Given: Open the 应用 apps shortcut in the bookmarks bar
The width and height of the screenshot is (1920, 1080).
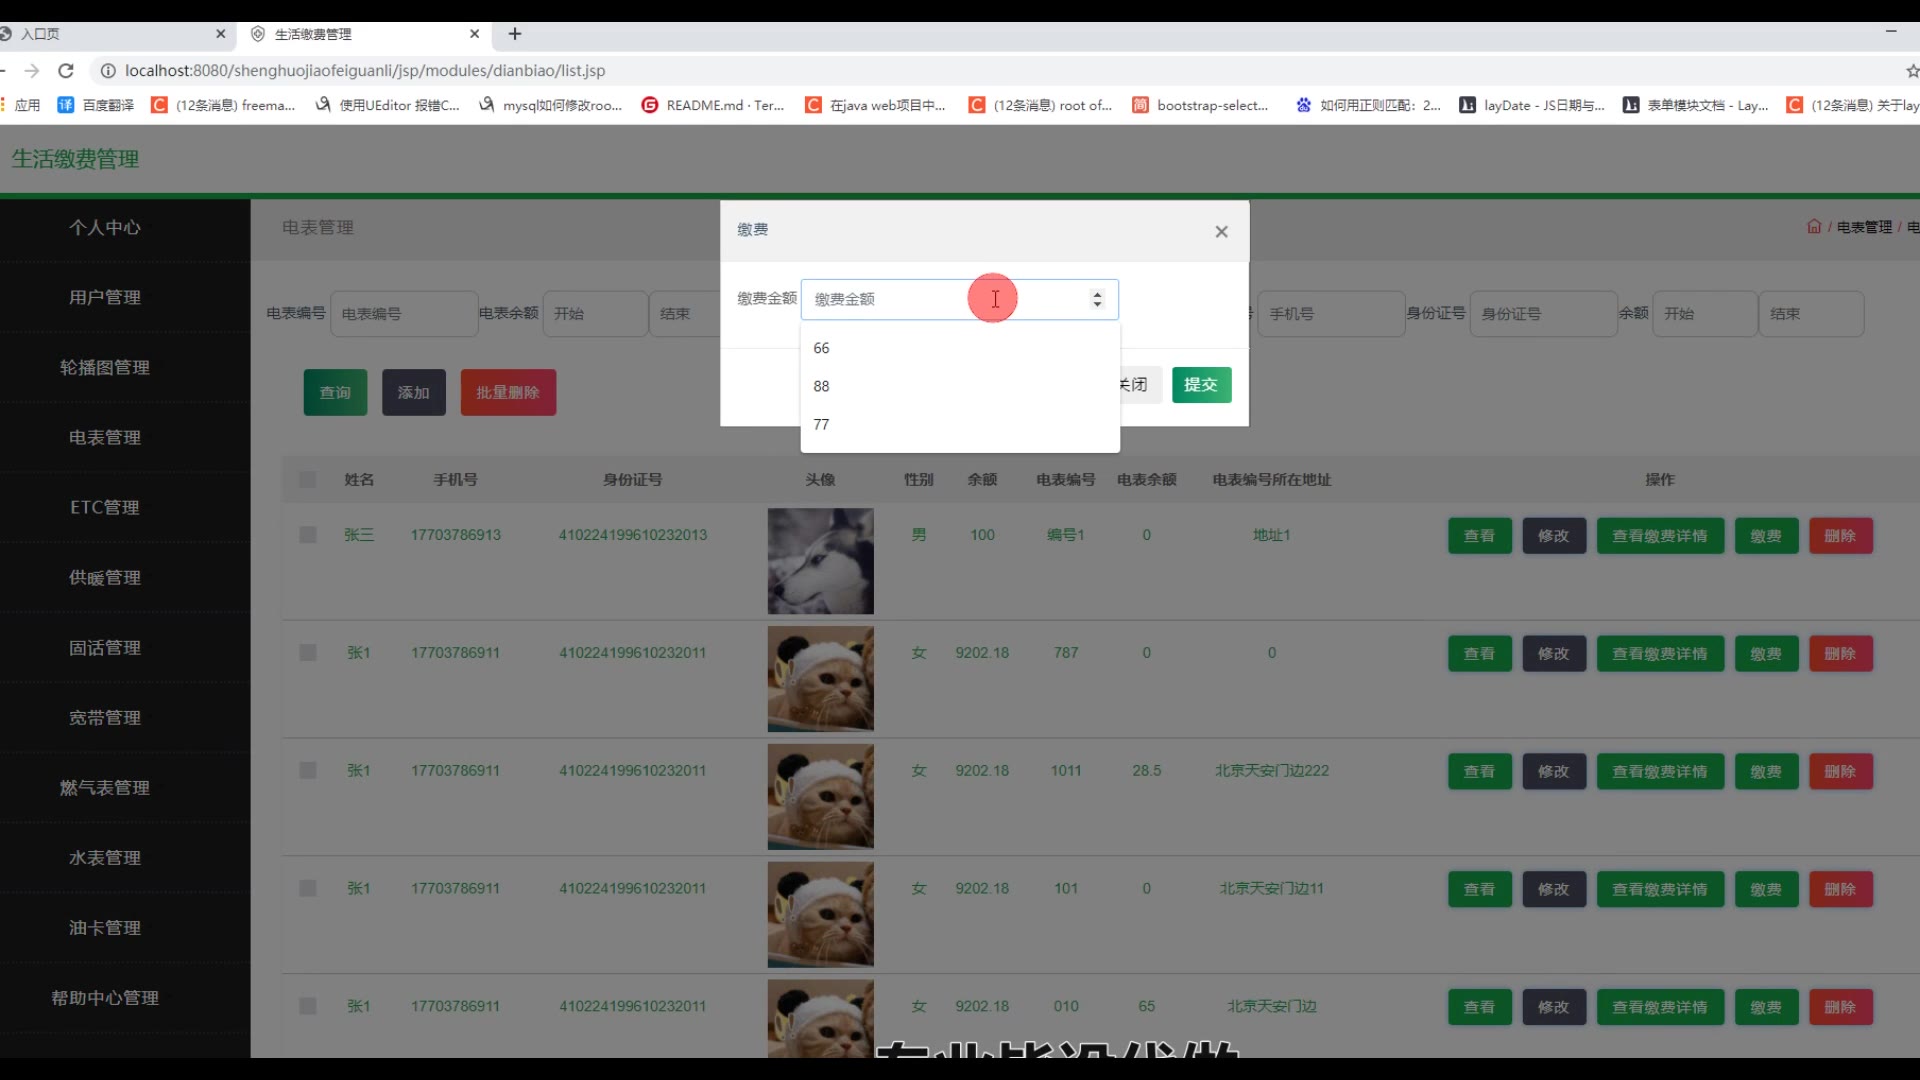Looking at the screenshot, I should [20, 105].
